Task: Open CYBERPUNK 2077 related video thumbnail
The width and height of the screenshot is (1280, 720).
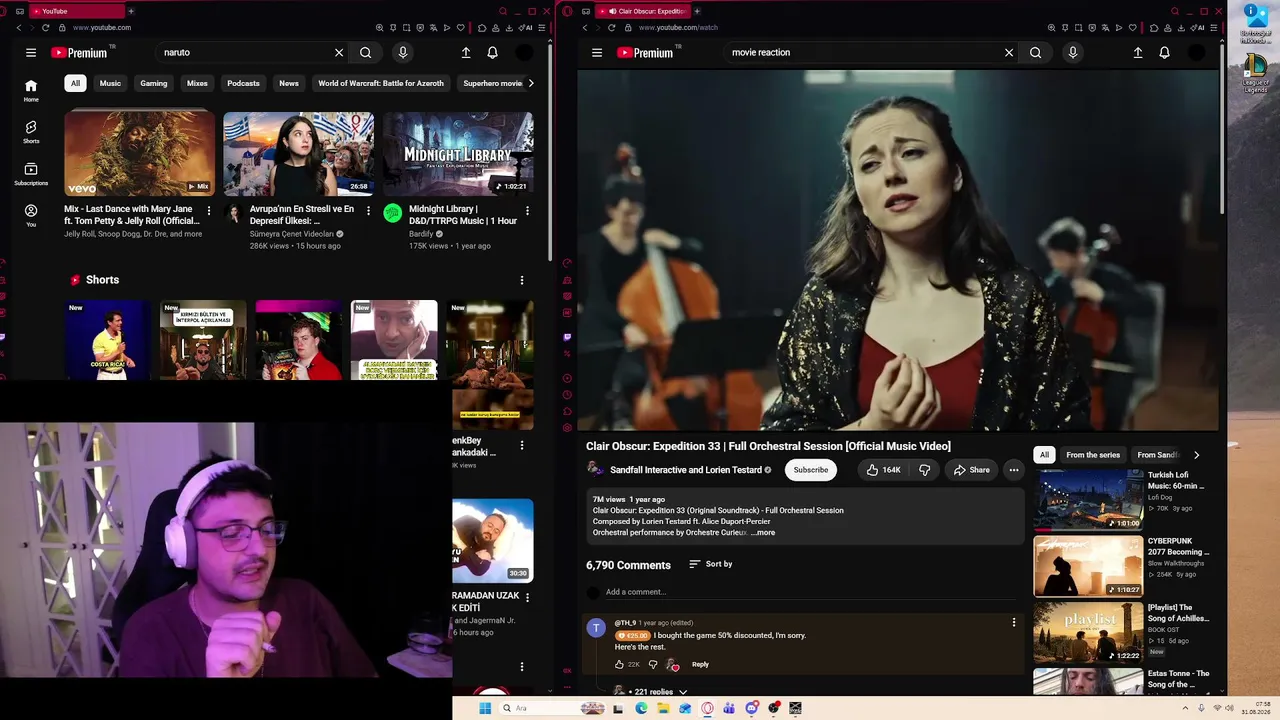Action: (x=1088, y=566)
